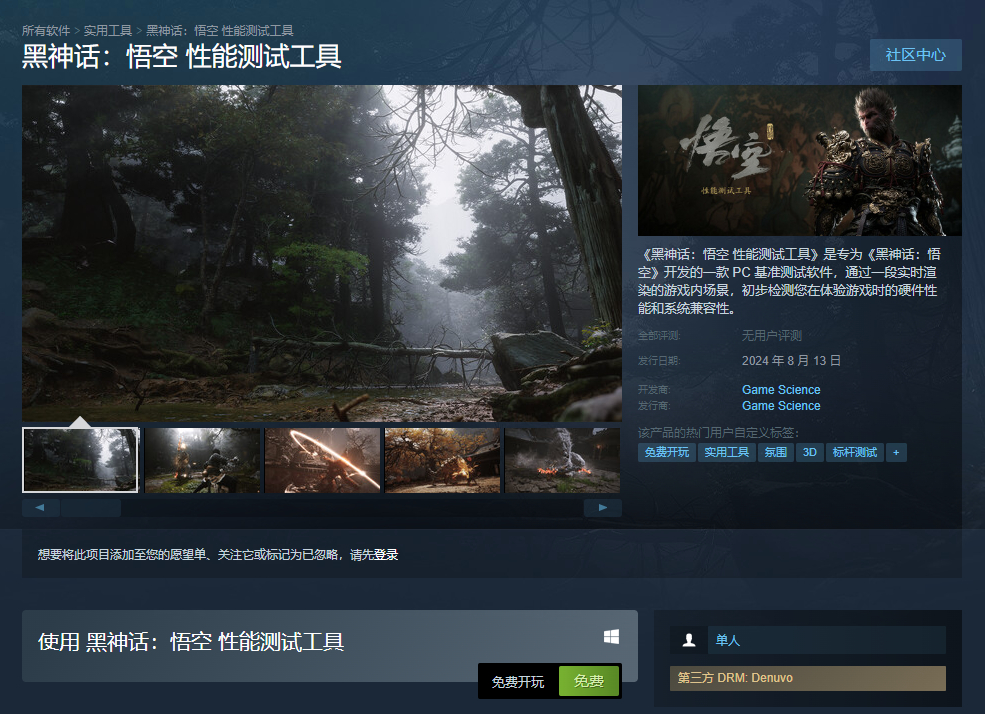Click the green 免费 play button
This screenshot has height=714, width=985.
pyautogui.click(x=589, y=681)
